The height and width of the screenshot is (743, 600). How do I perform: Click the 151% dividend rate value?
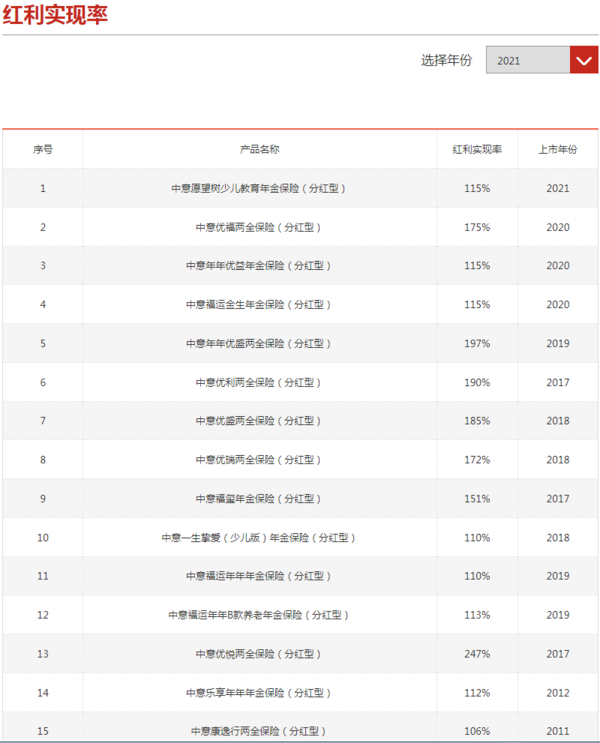click(x=477, y=498)
